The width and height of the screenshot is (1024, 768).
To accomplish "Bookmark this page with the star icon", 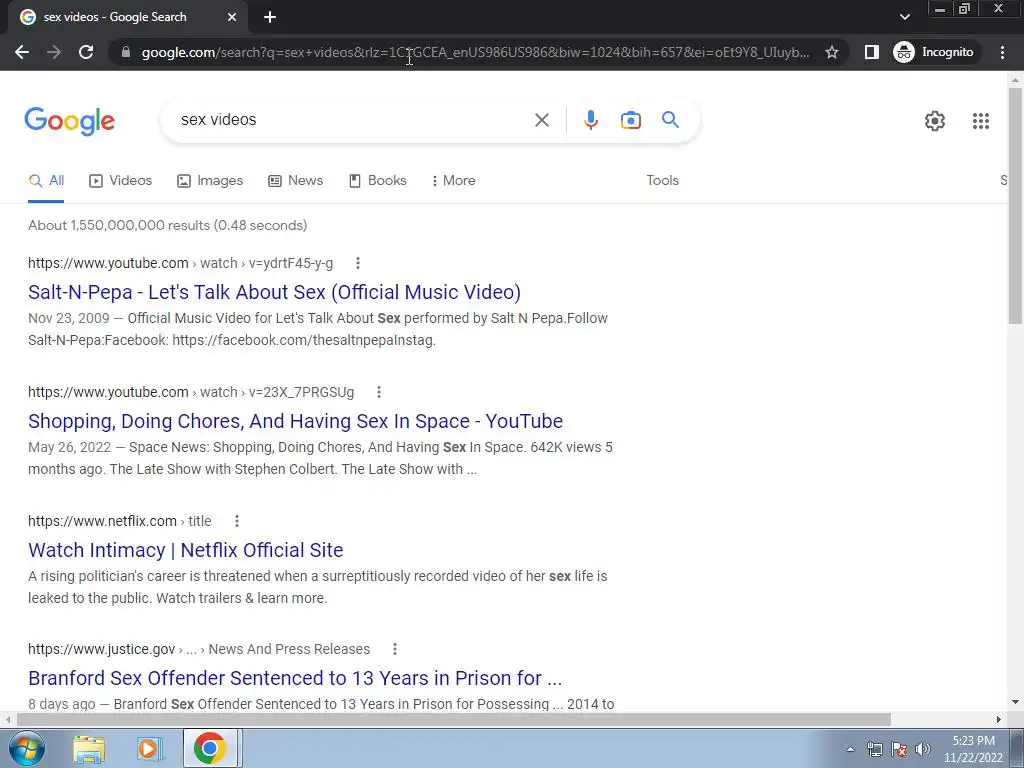I will click(831, 52).
